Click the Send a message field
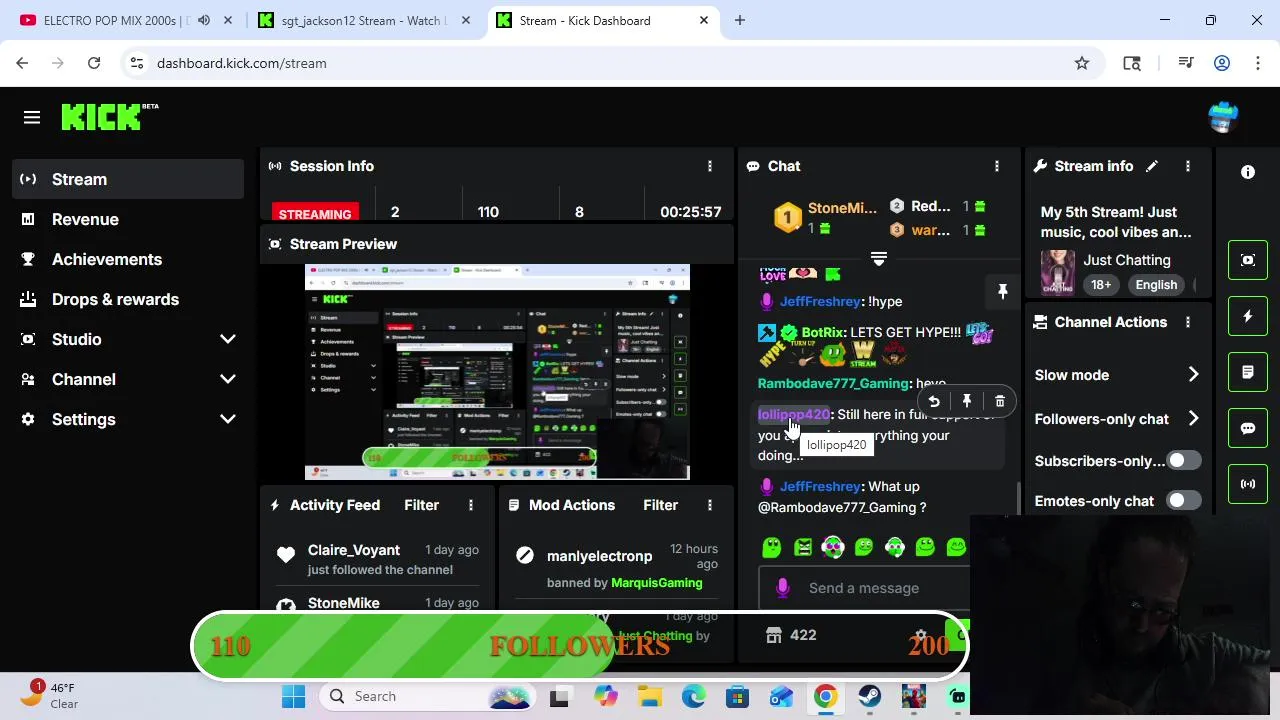The height and width of the screenshot is (720, 1280). point(864,588)
